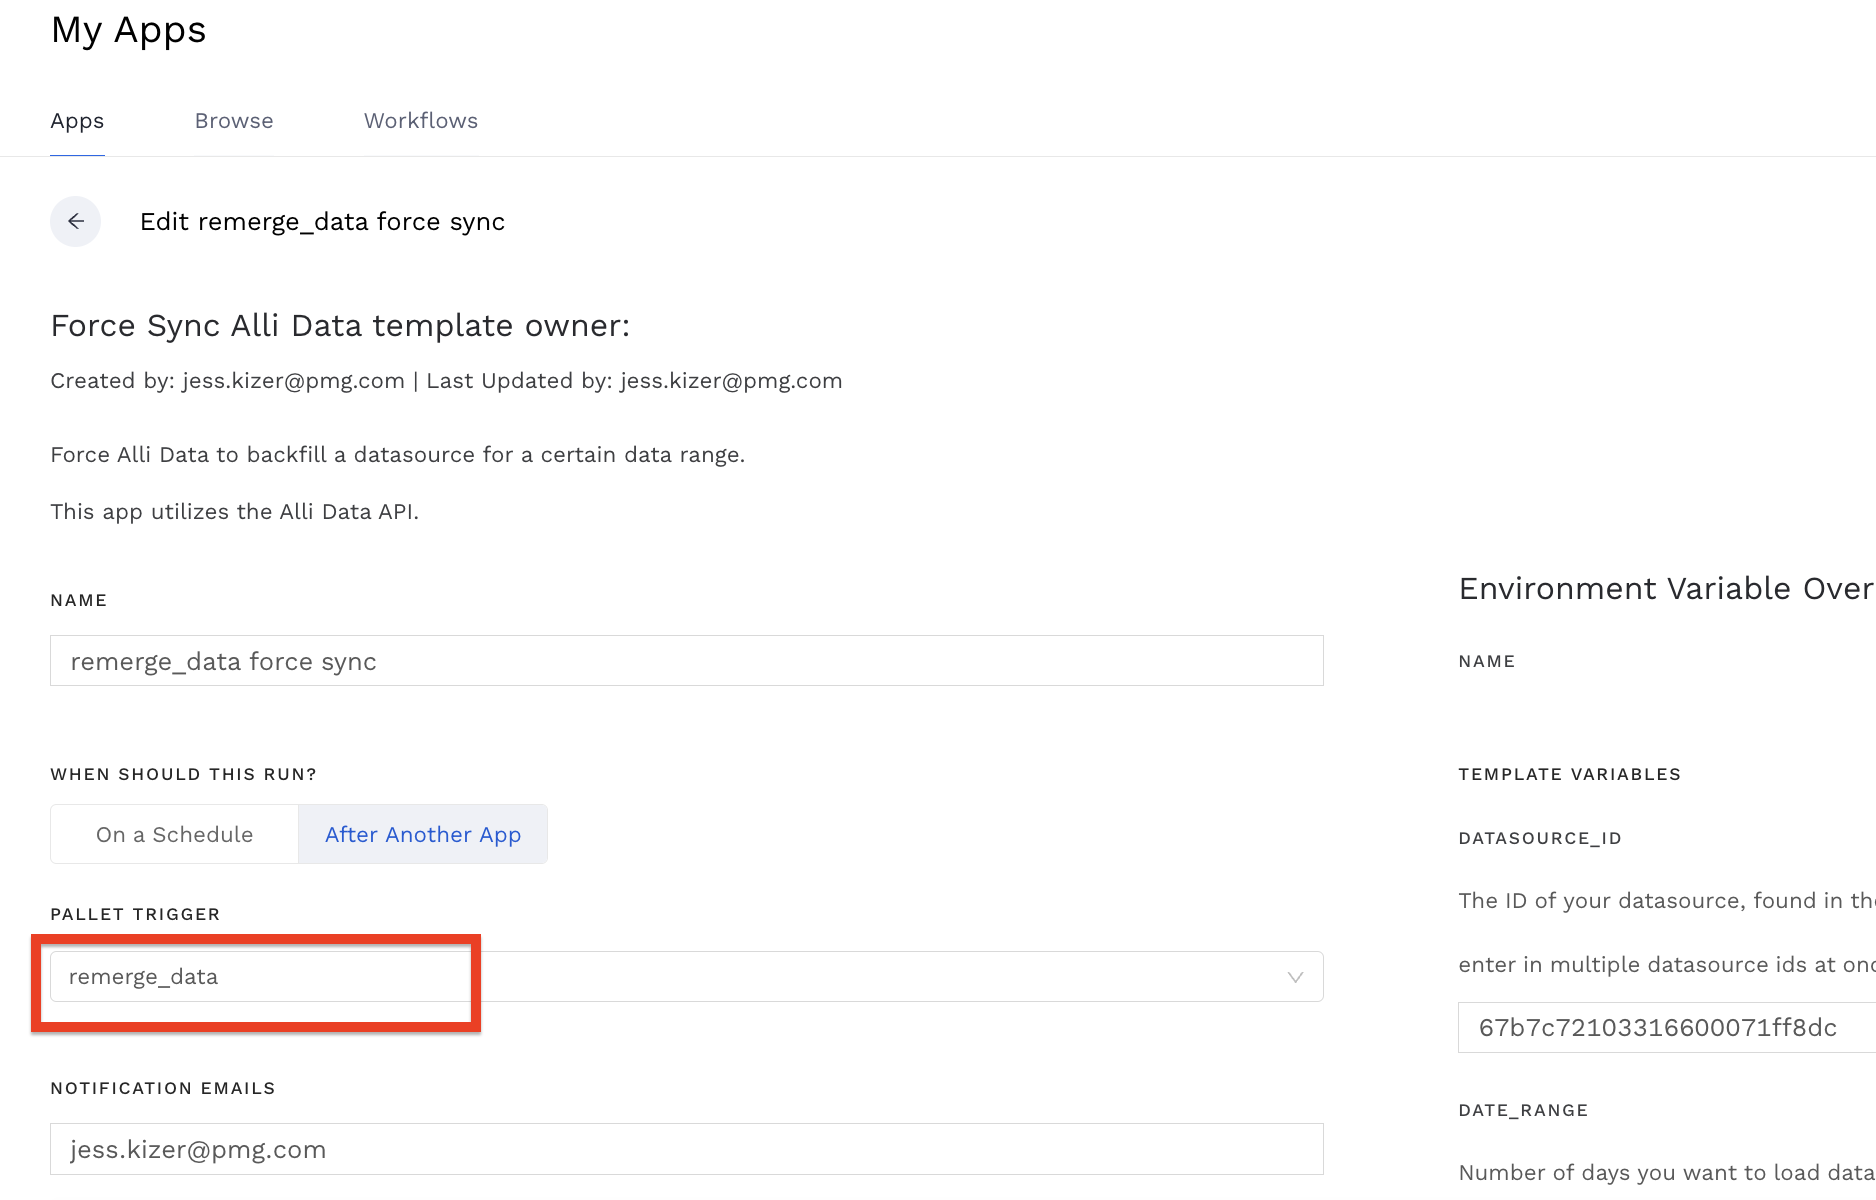The width and height of the screenshot is (1876, 1200).
Task: Click the Force Sync Alli Data heading
Action: (x=340, y=326)
